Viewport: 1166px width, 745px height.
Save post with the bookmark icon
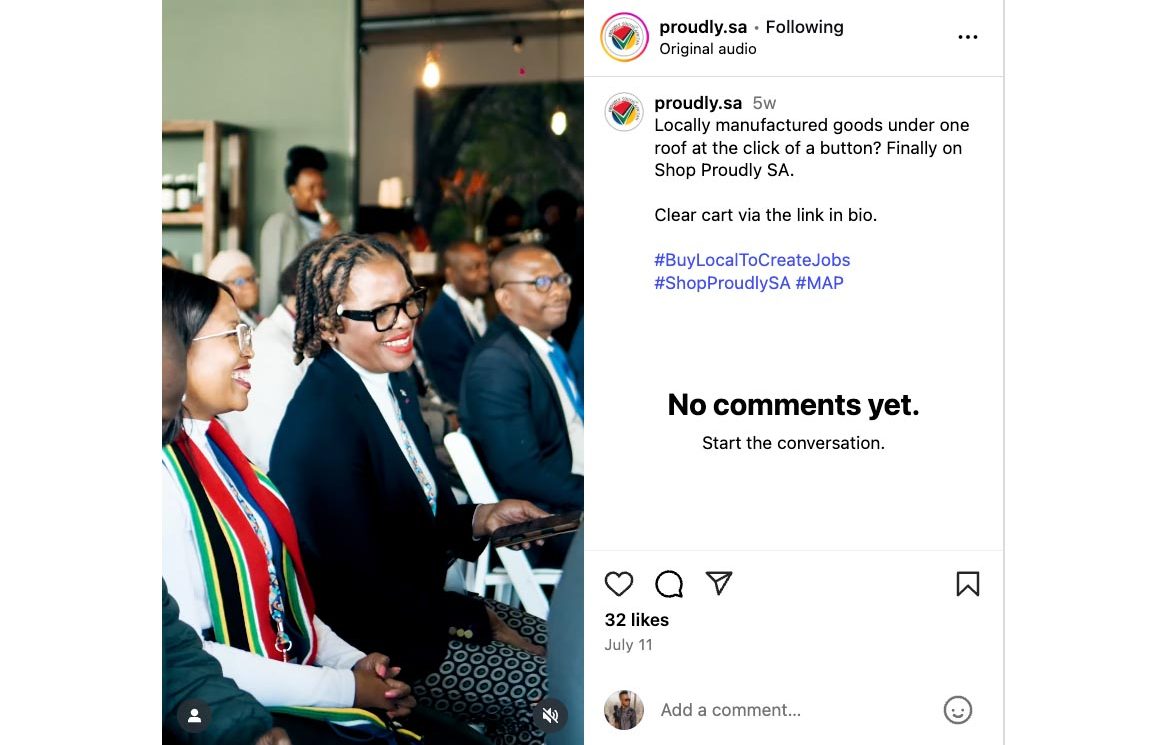coord(967,584)
